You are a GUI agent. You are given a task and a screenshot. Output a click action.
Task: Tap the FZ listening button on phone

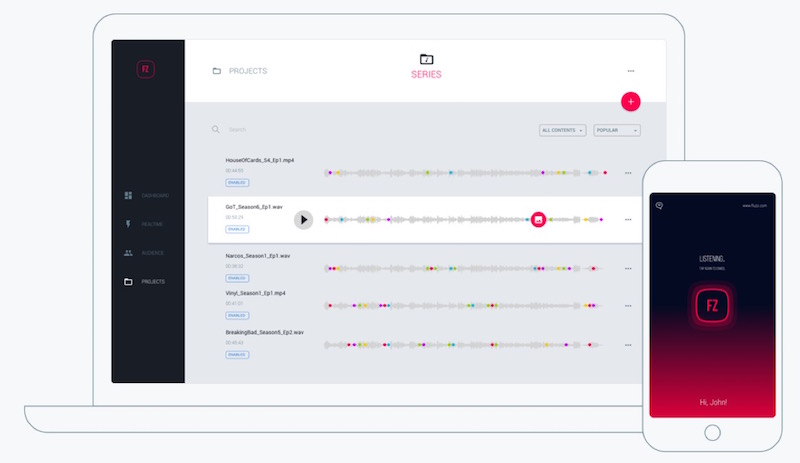coord(712,306)
